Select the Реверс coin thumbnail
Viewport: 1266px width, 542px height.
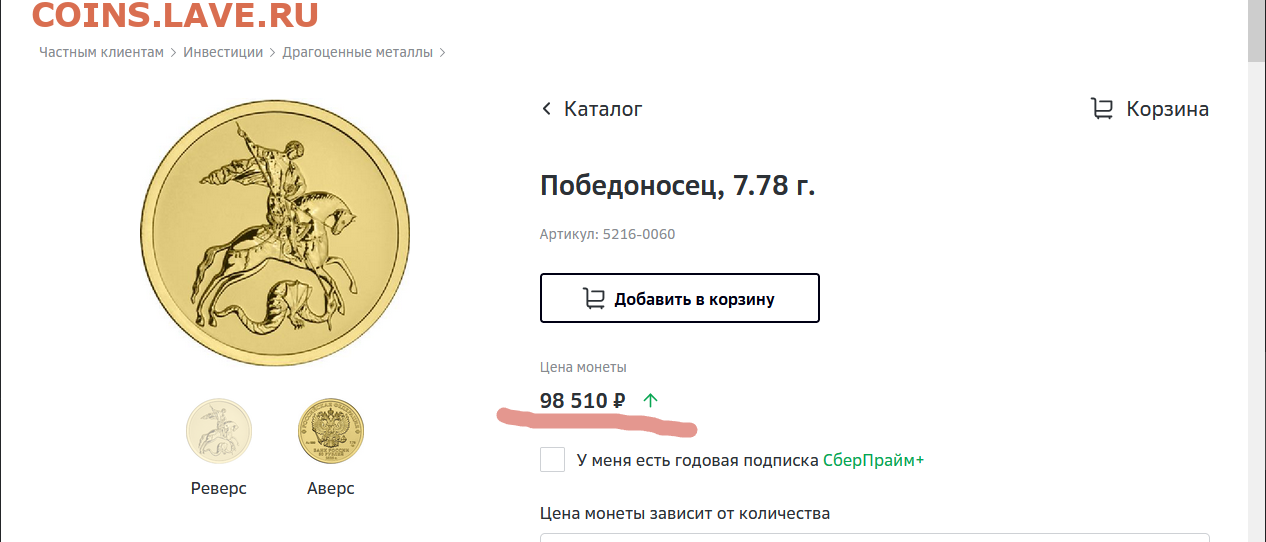[219, 431]
